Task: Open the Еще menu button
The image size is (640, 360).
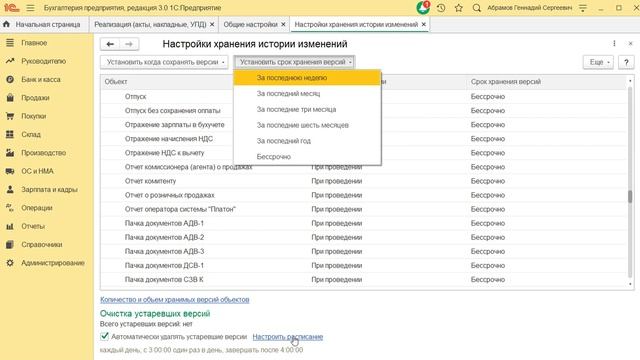Action: click(598, 62)
